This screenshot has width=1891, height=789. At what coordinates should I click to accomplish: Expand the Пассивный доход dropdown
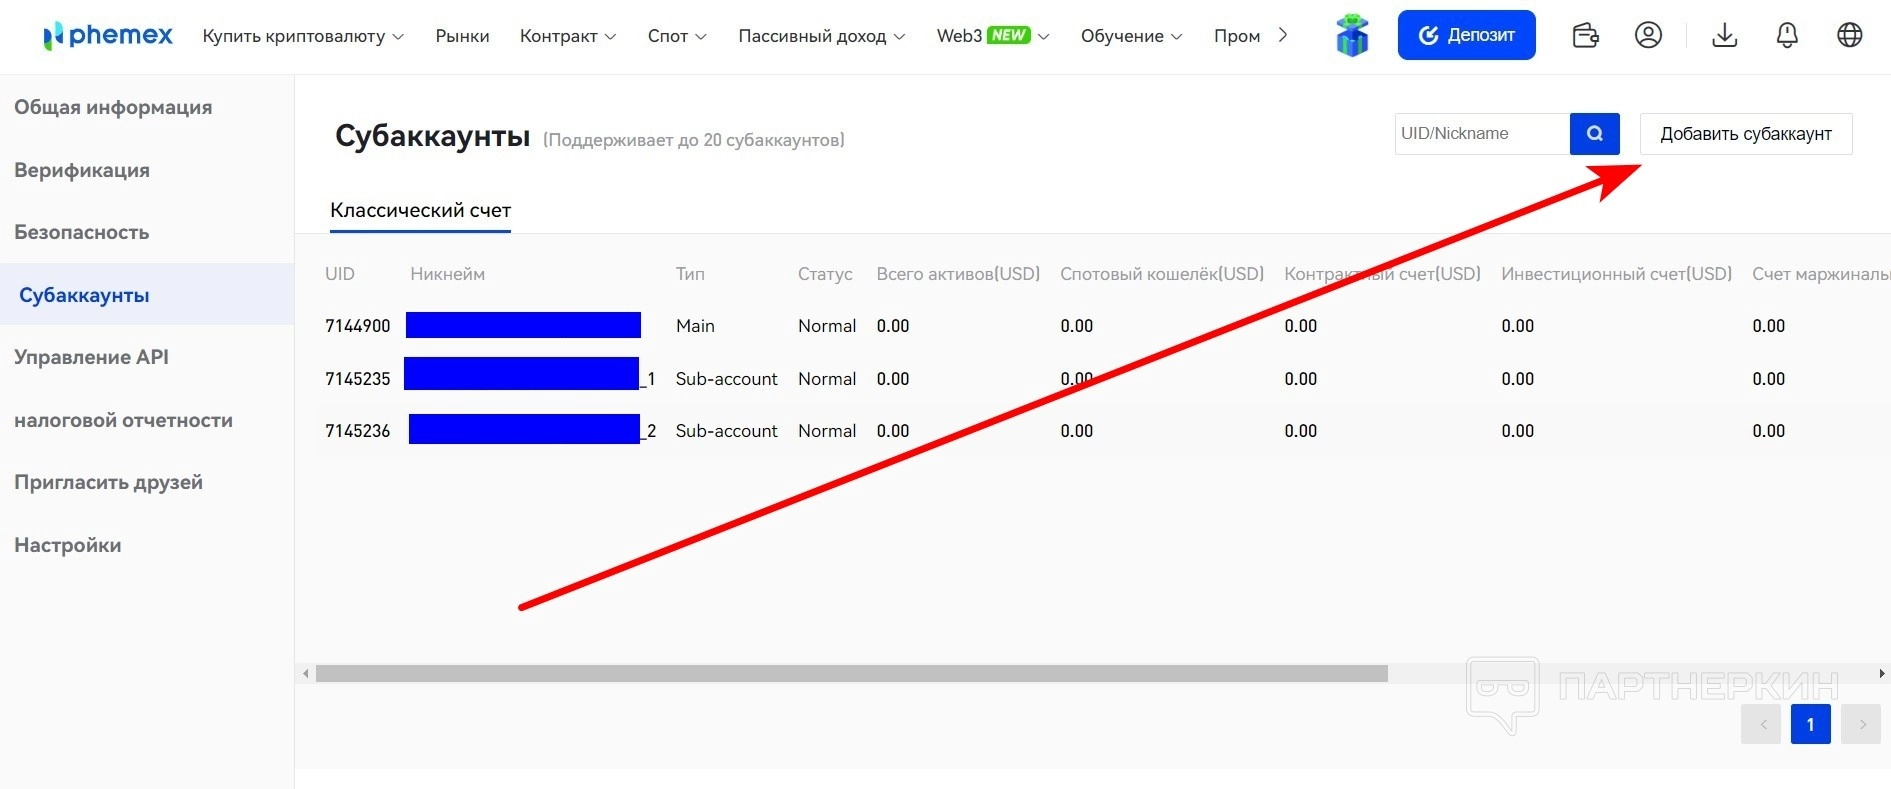coord(822,36)
